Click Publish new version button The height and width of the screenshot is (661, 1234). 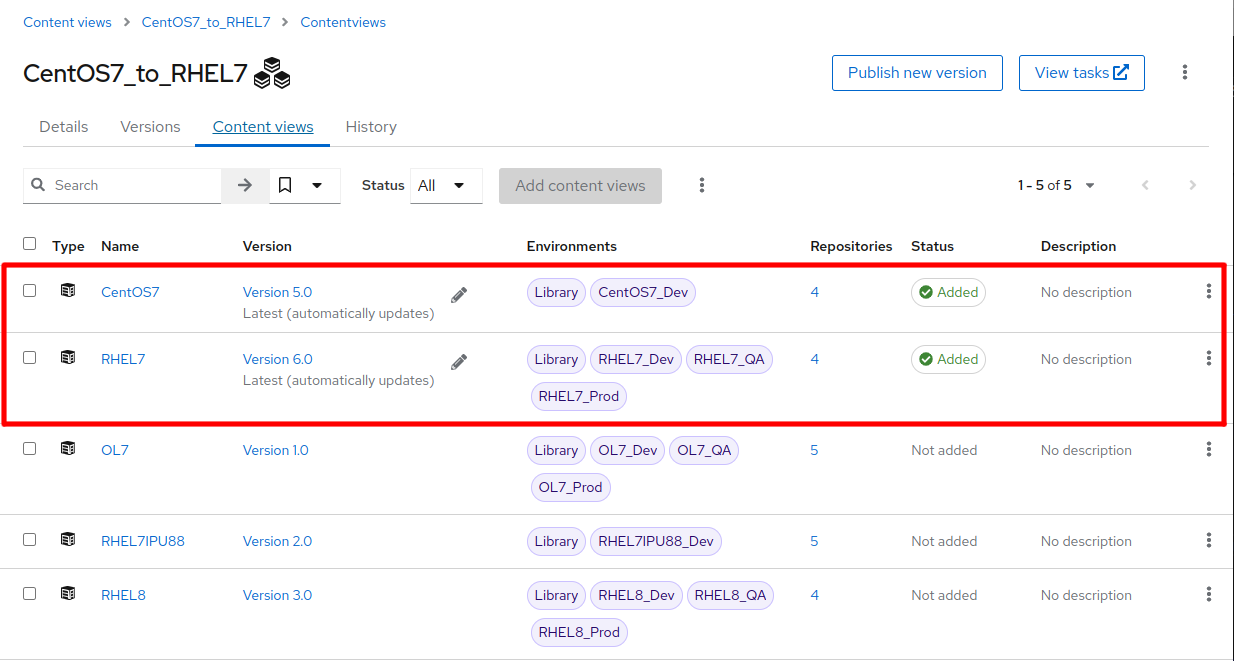point(917,73)
